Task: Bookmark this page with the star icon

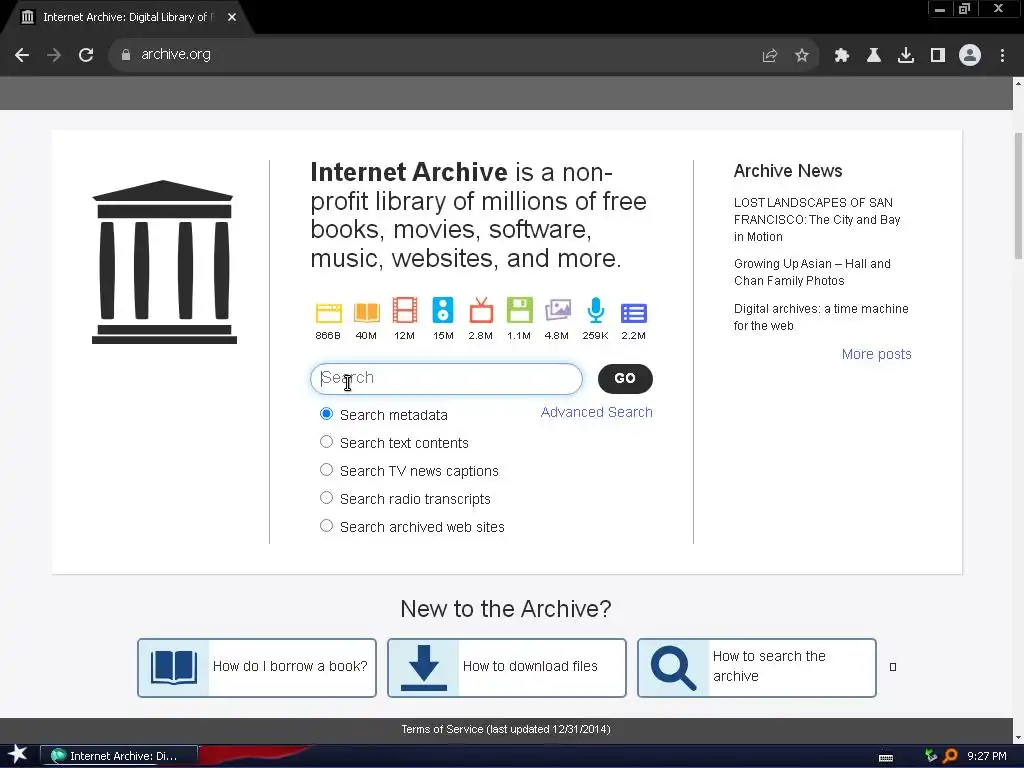Action: (x=802, y=56)
